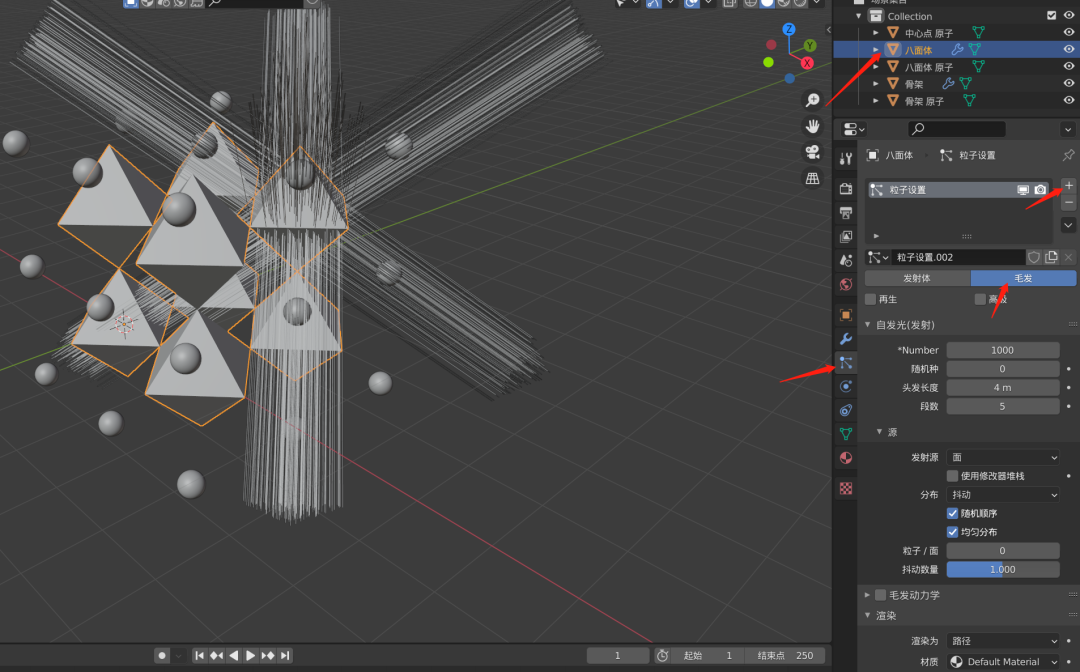Toggle Collection visibility eye
This screenshot has width=1080, height=672.
click(x=1068, y=15)
